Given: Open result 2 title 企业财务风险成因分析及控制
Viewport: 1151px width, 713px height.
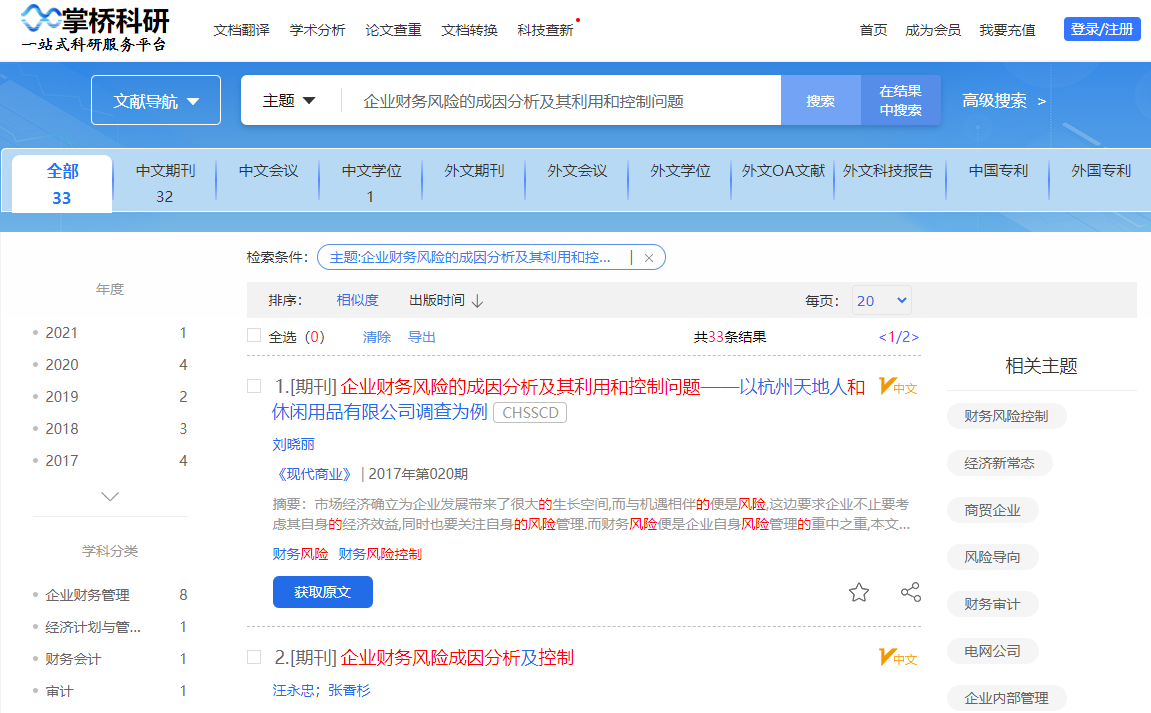Looking at the screenshot, I should [x=457, y=657].
